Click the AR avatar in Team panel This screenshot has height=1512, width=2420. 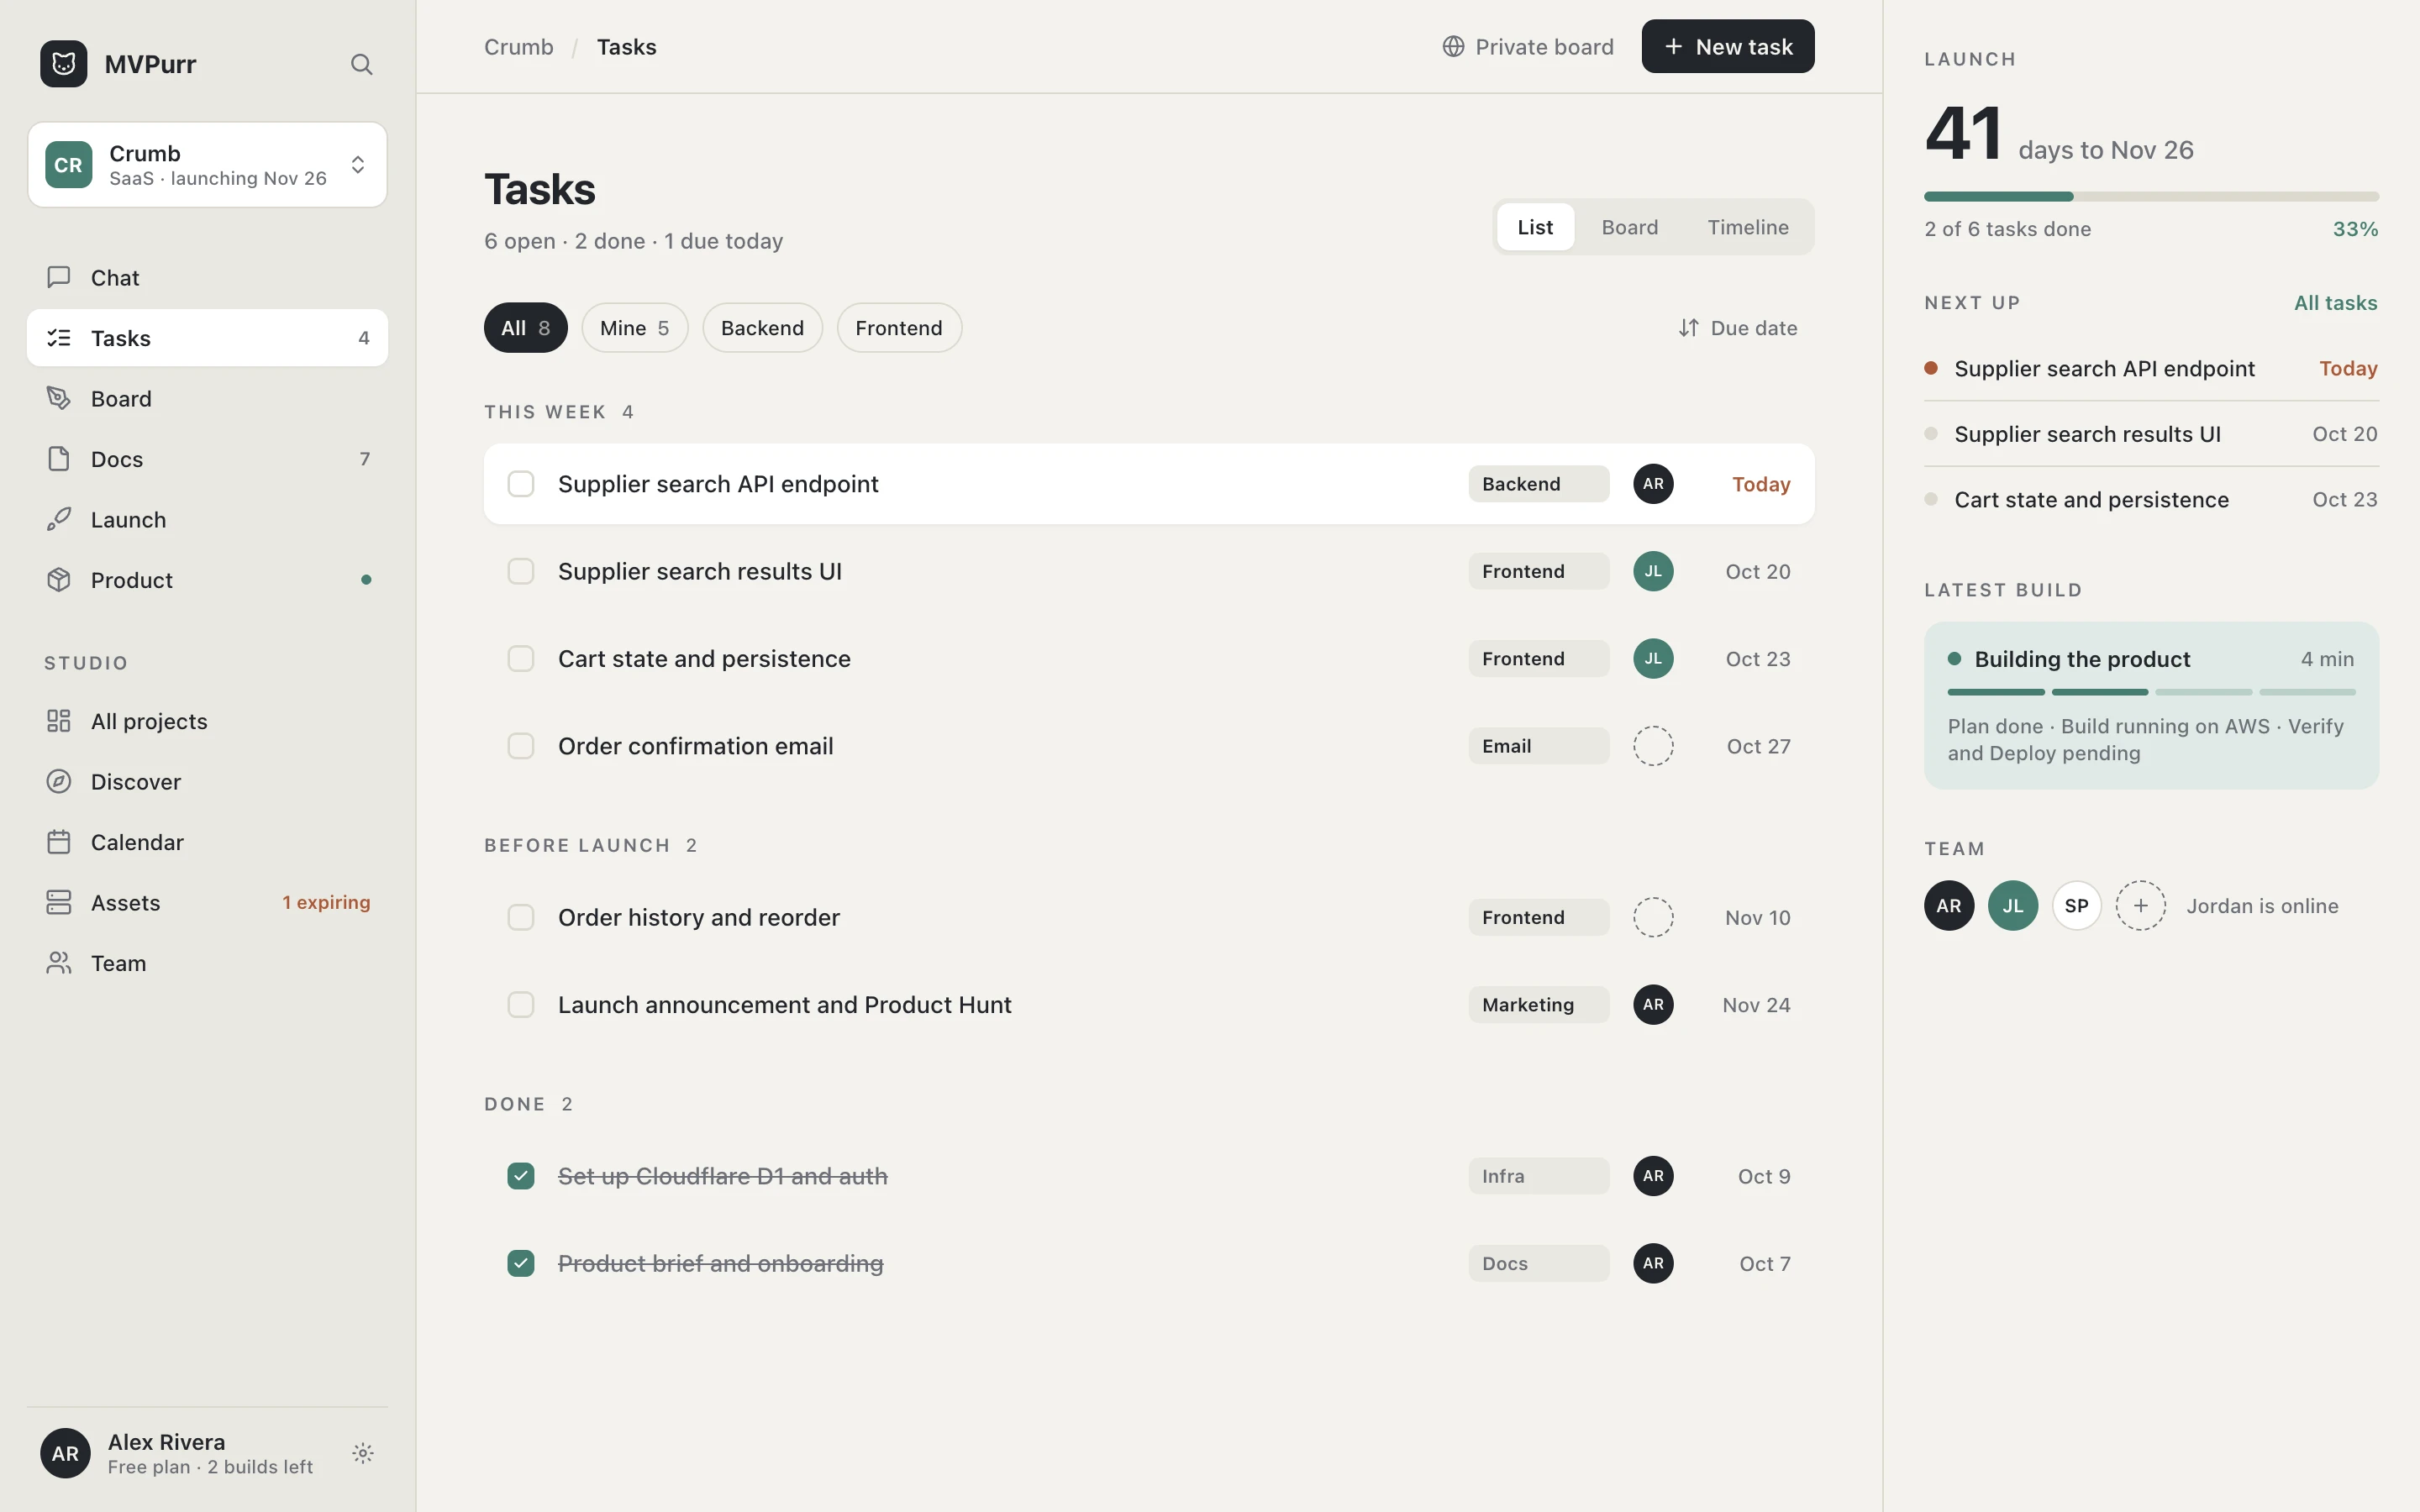coord(1949,906)
